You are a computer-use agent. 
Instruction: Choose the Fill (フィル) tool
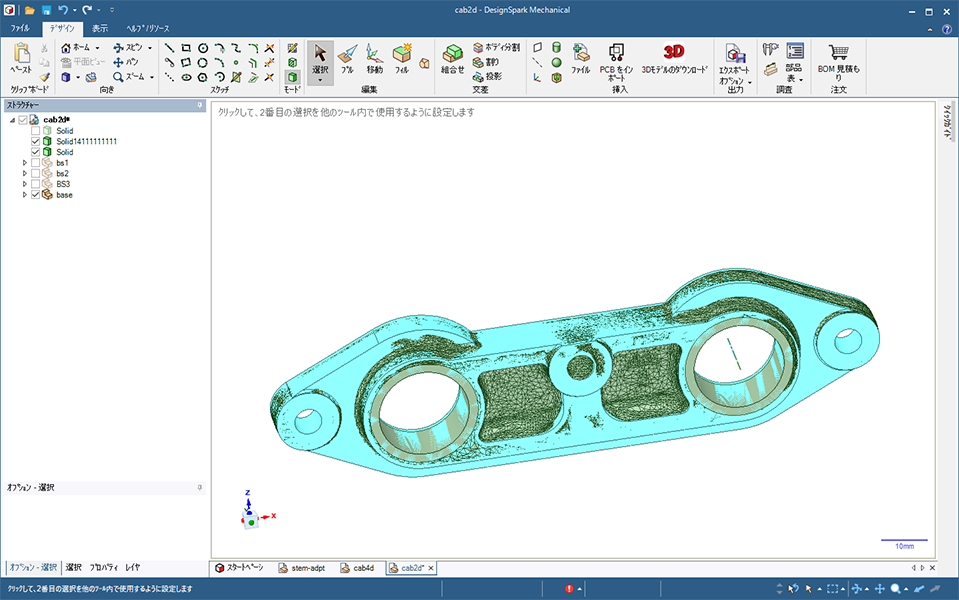click(x=403, y=58)
